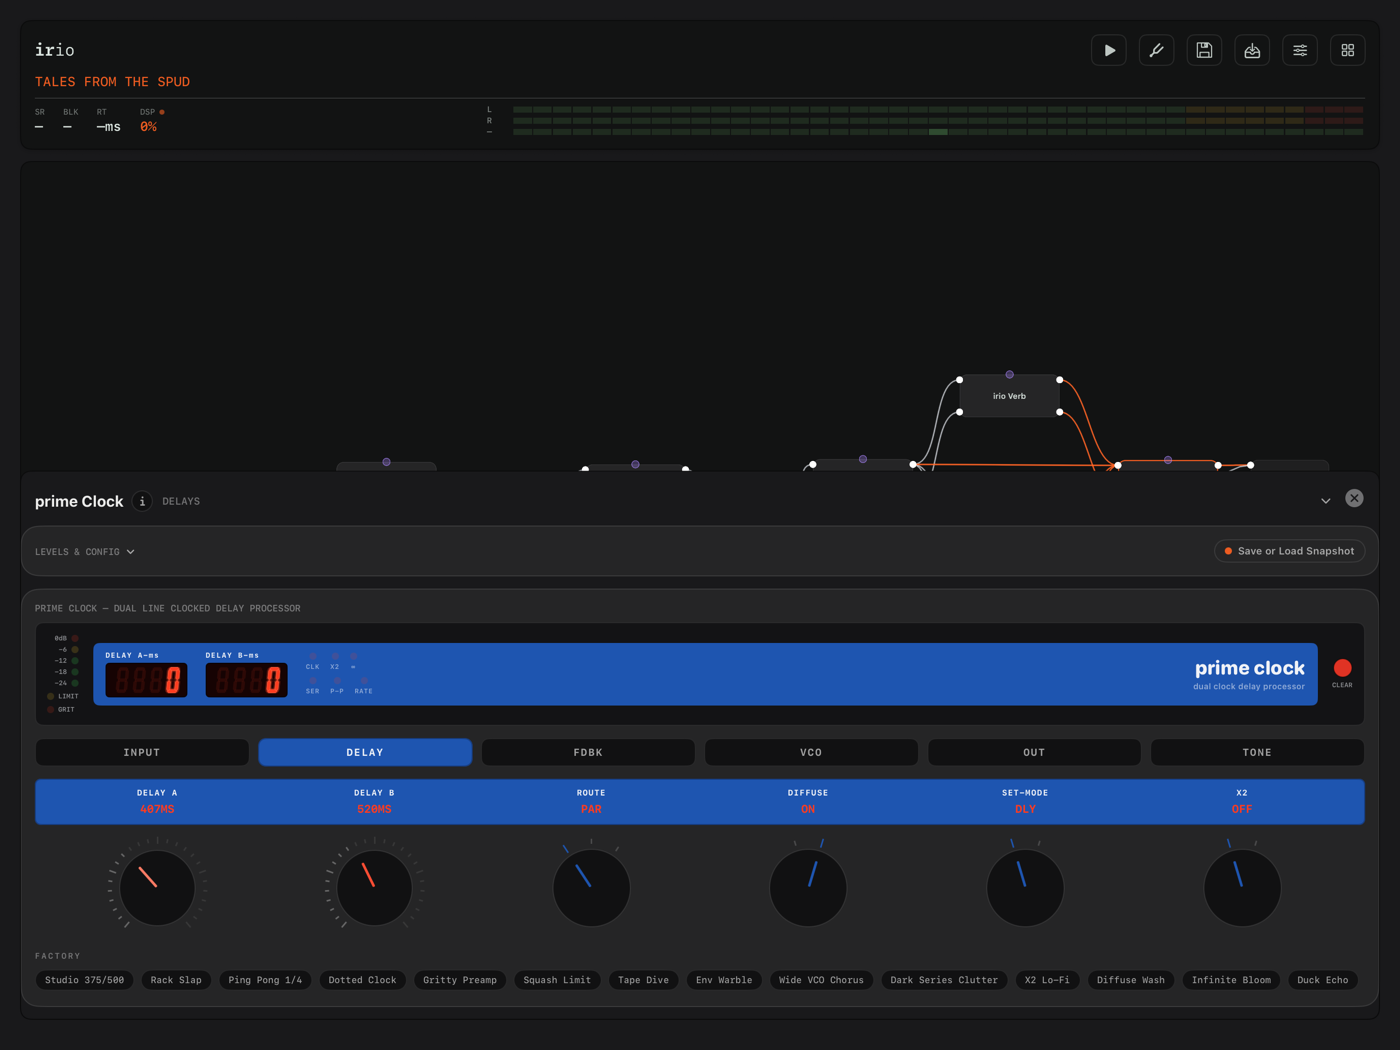This screenshot has height=1050, width=1400.
Task: Collapse the prime Clock panel chevron
Action: click(x=1325, y=501)
